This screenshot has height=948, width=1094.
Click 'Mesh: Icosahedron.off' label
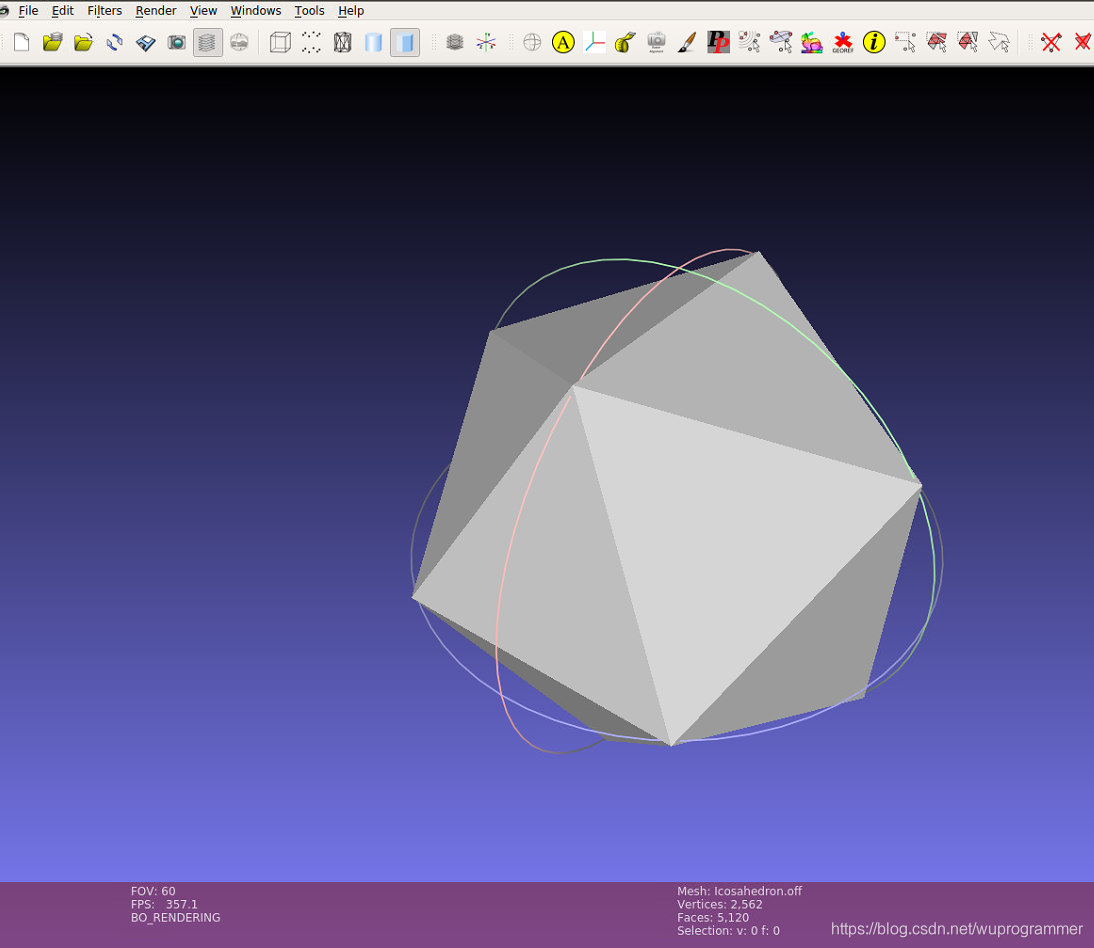739,891
